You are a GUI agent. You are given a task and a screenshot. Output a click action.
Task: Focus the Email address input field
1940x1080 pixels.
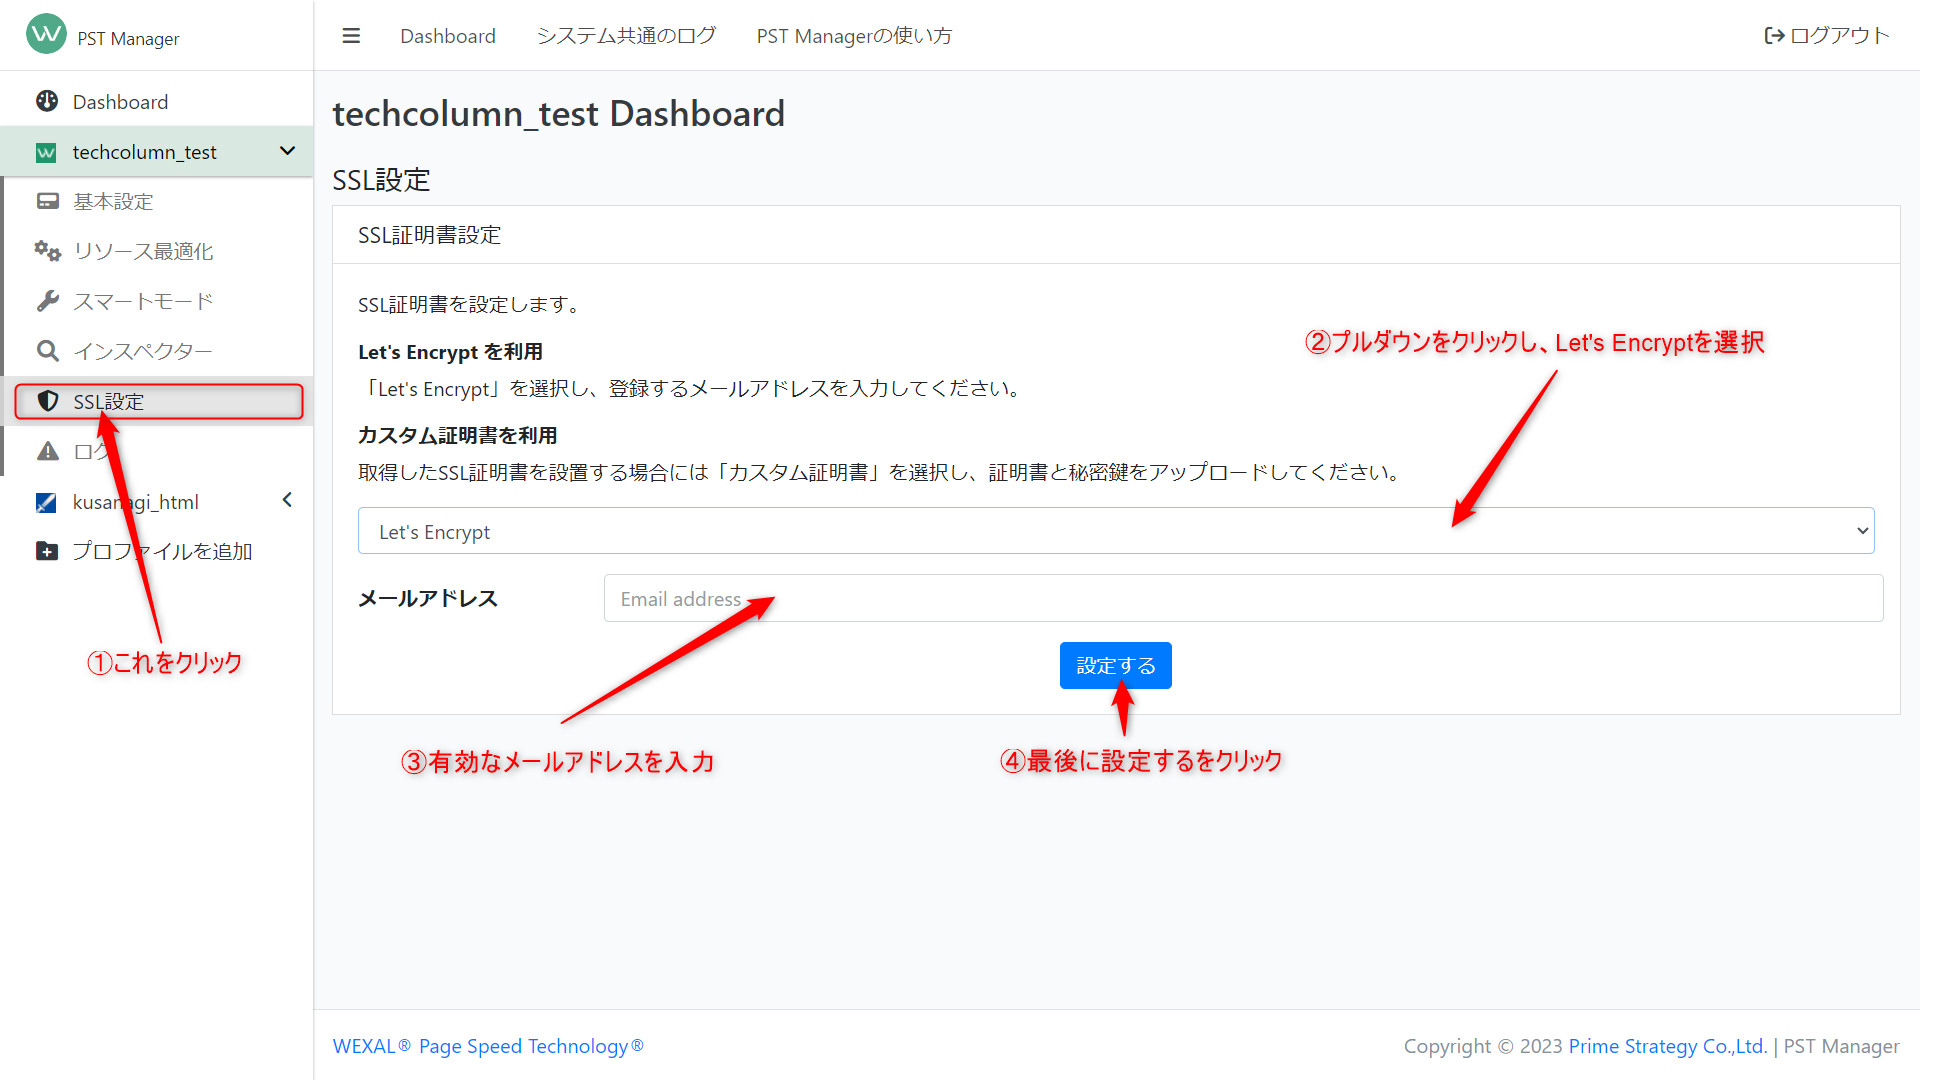tap(1243, 598)
